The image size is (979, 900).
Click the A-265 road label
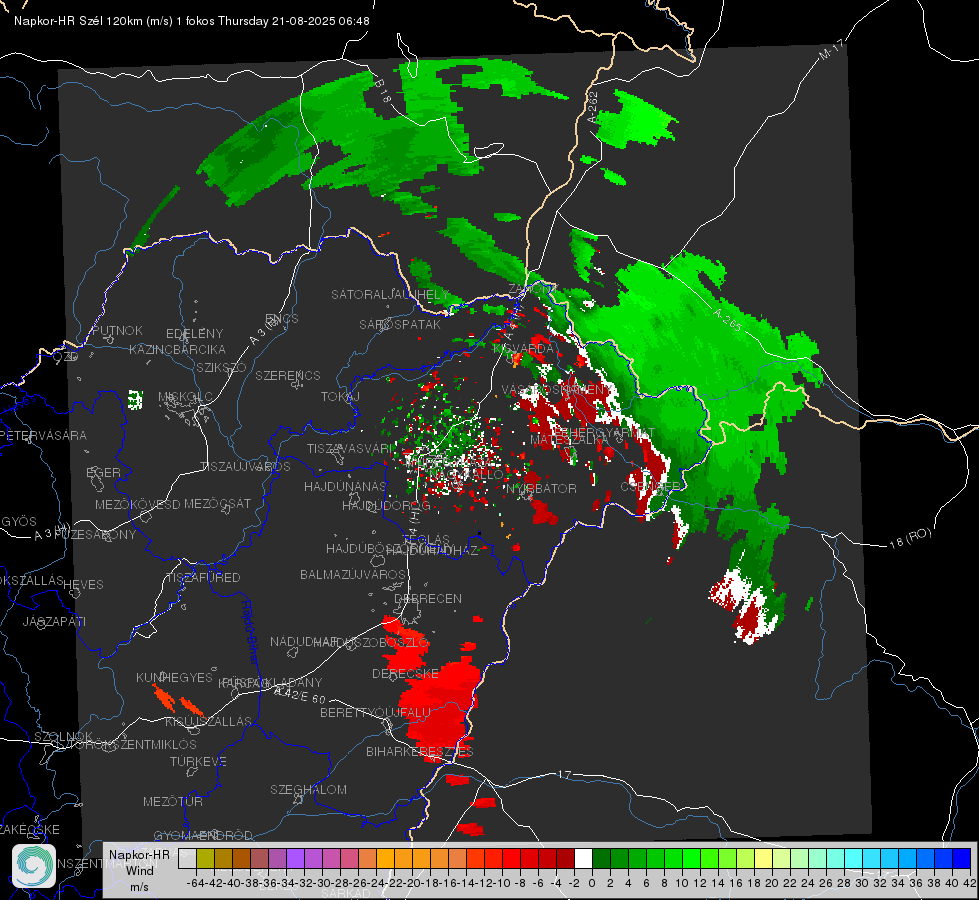[x=727, y=319]
